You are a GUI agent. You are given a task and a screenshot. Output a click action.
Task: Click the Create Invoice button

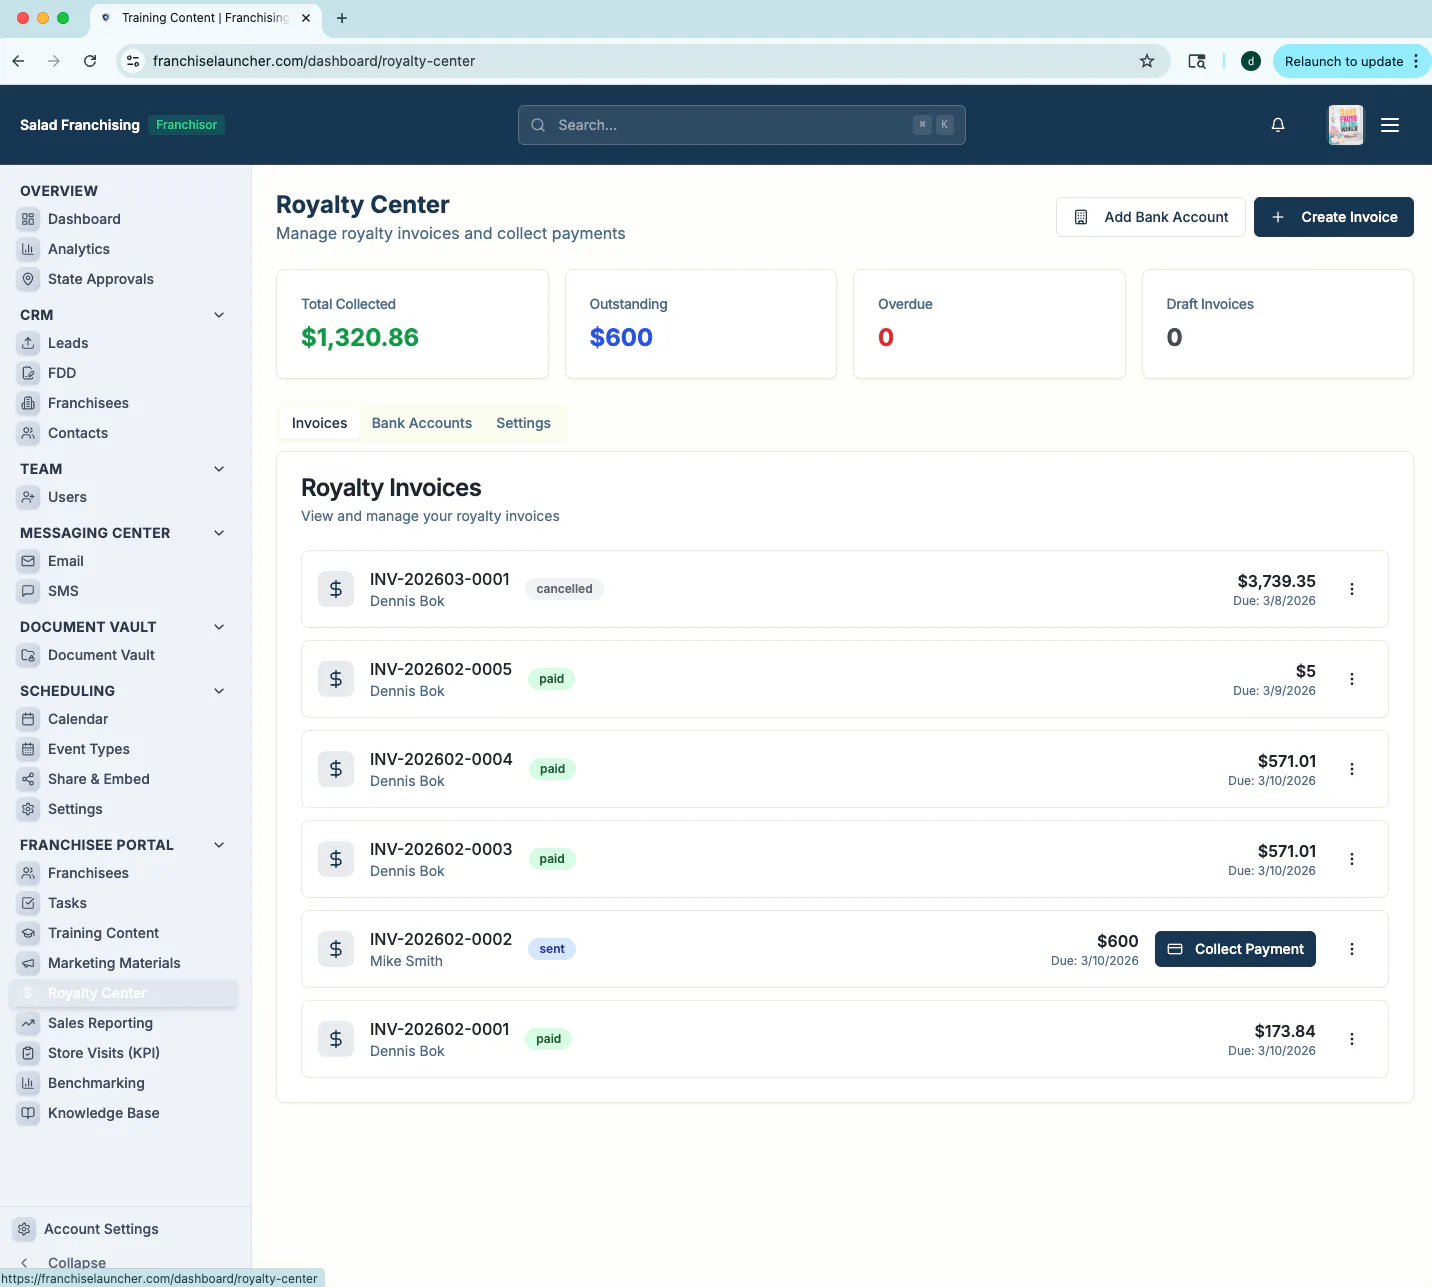coord(1334,217)
